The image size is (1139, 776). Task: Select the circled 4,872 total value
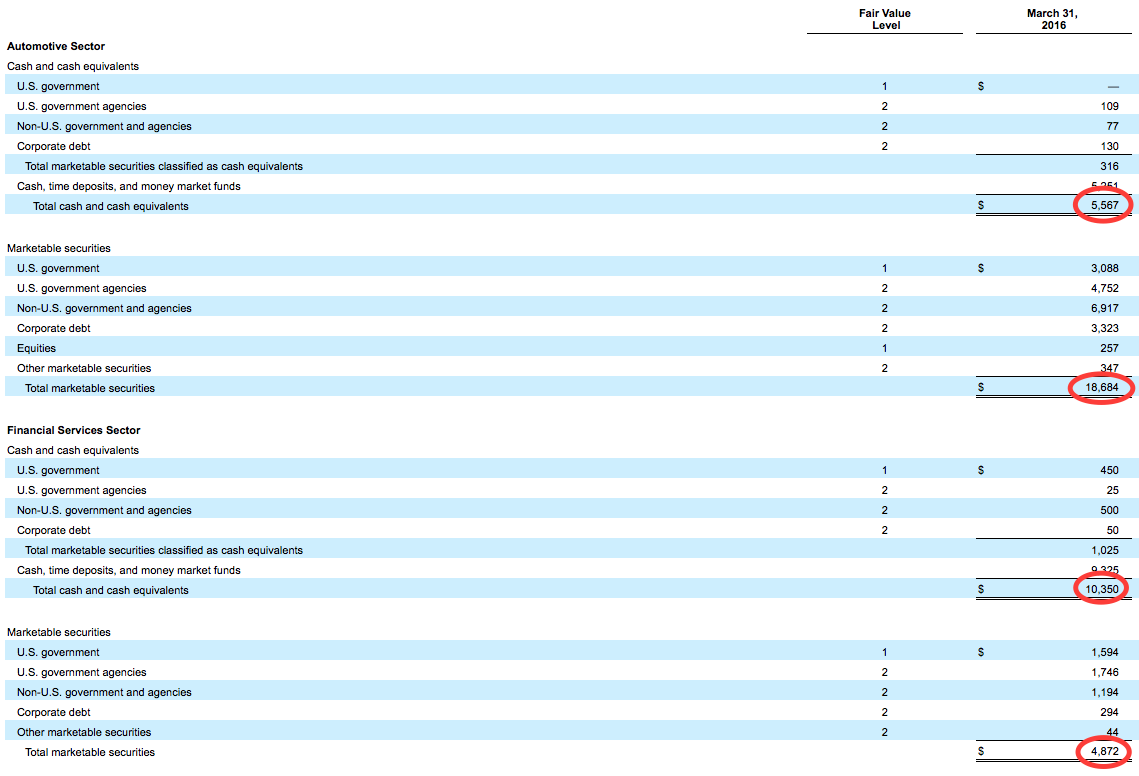[1103, 751]
